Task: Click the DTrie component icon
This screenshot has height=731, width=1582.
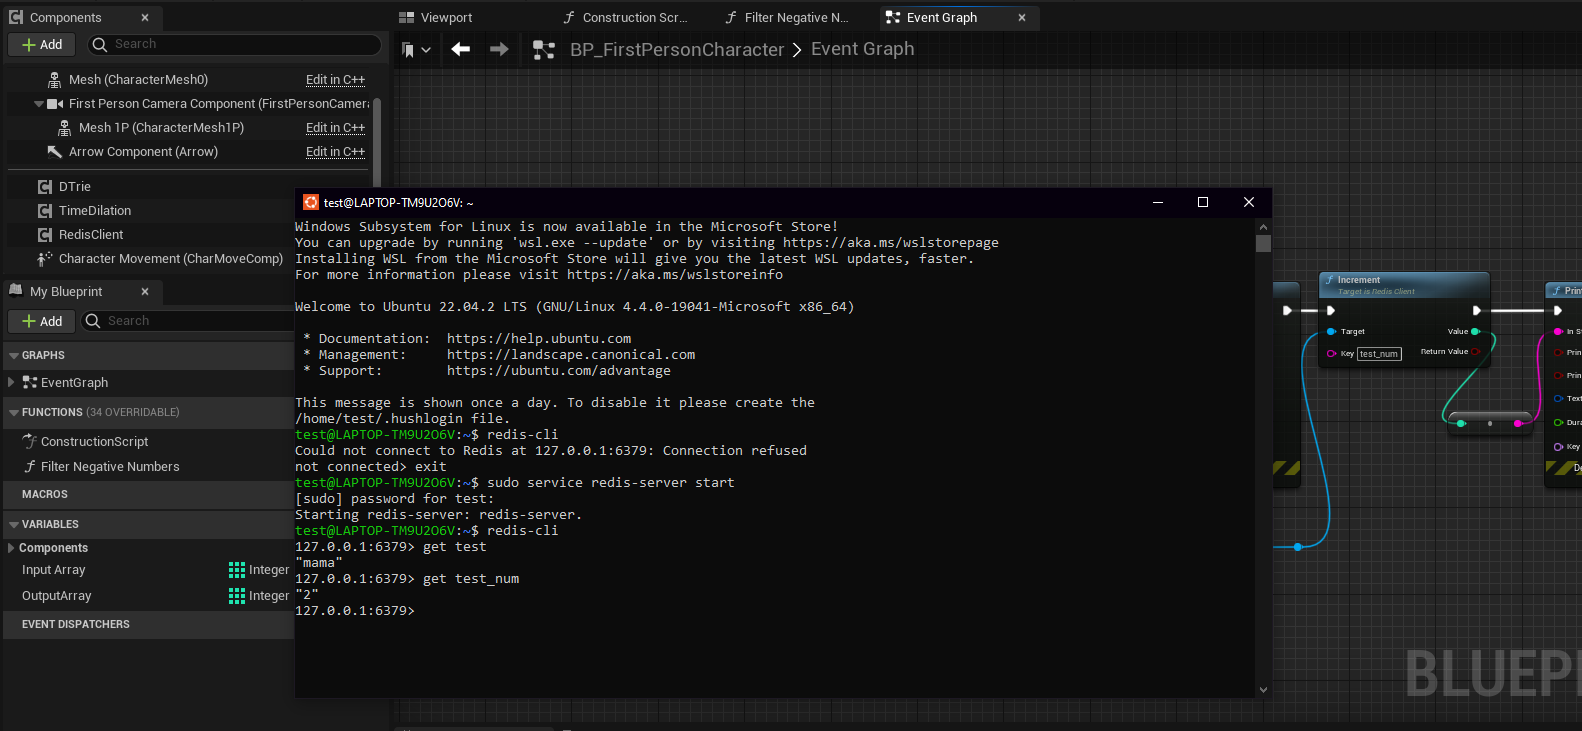Action: 45,187
